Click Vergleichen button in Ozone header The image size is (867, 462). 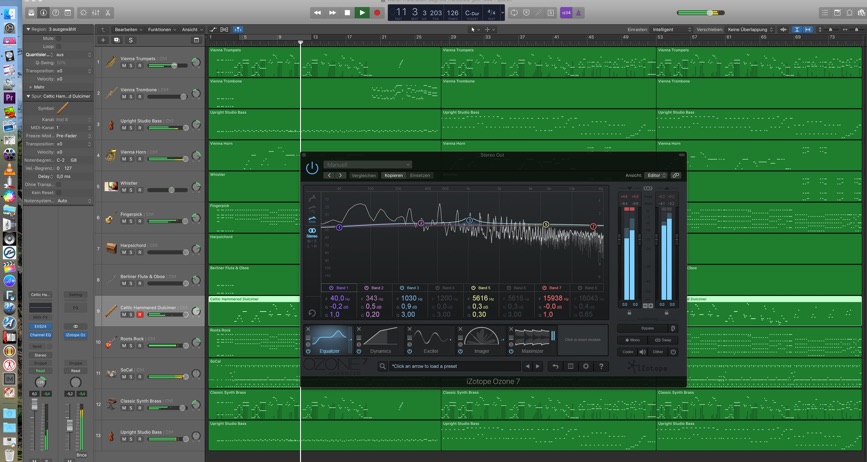click(364, 175)
